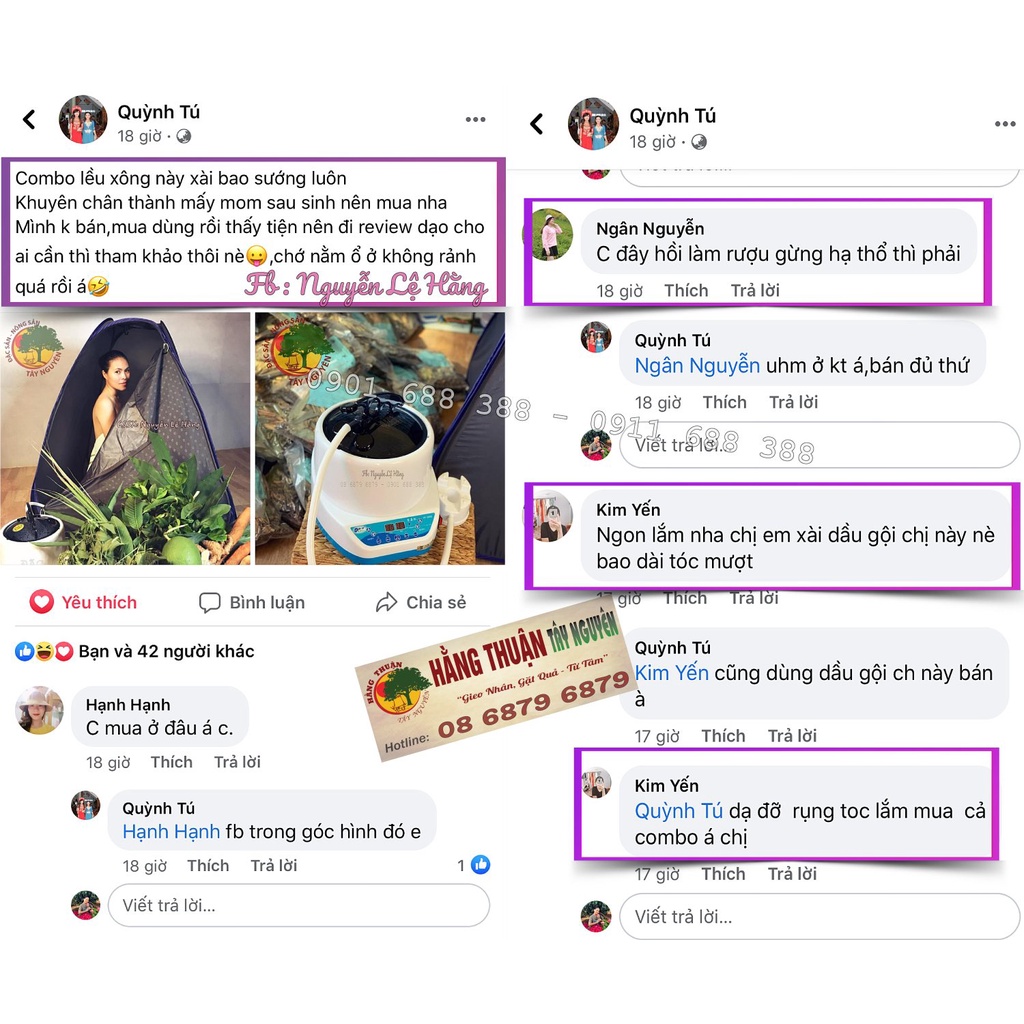This screenshot has width=1024, height=1024.
Task: Focus the left 'Viết trả lời...' input field
Action: (x=298, y=905)
